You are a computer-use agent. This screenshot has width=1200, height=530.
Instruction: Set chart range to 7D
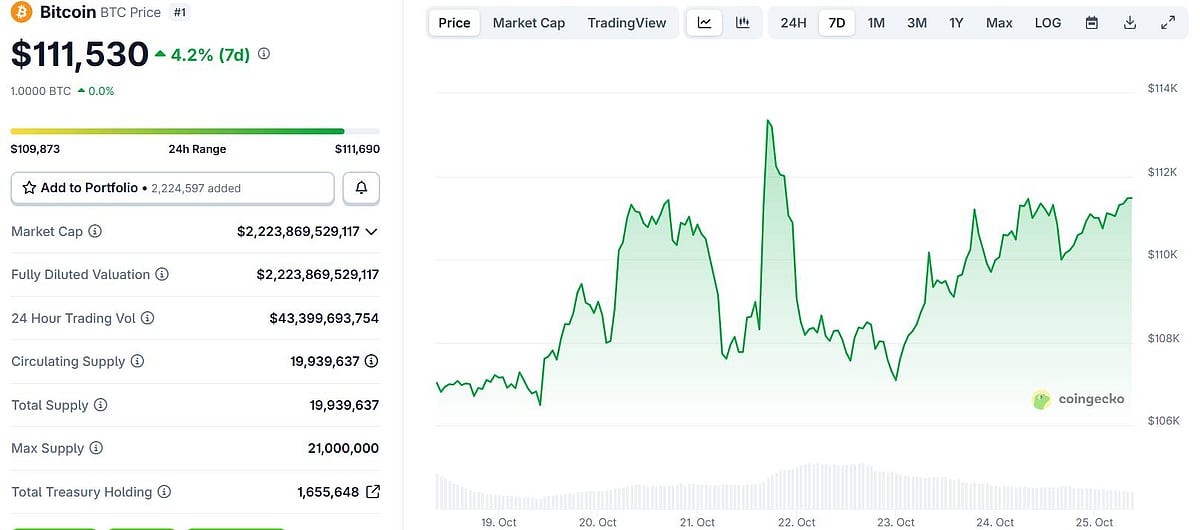[837, 22]
